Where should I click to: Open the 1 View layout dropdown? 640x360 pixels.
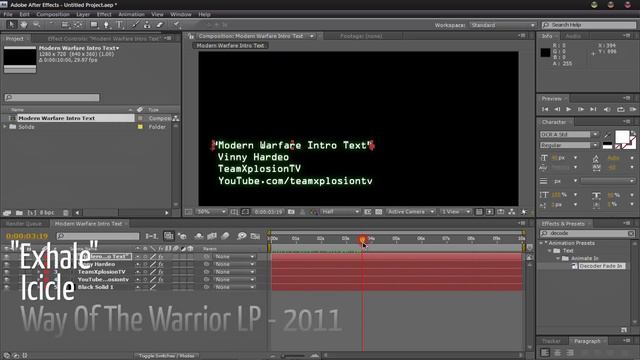[456, 212]
